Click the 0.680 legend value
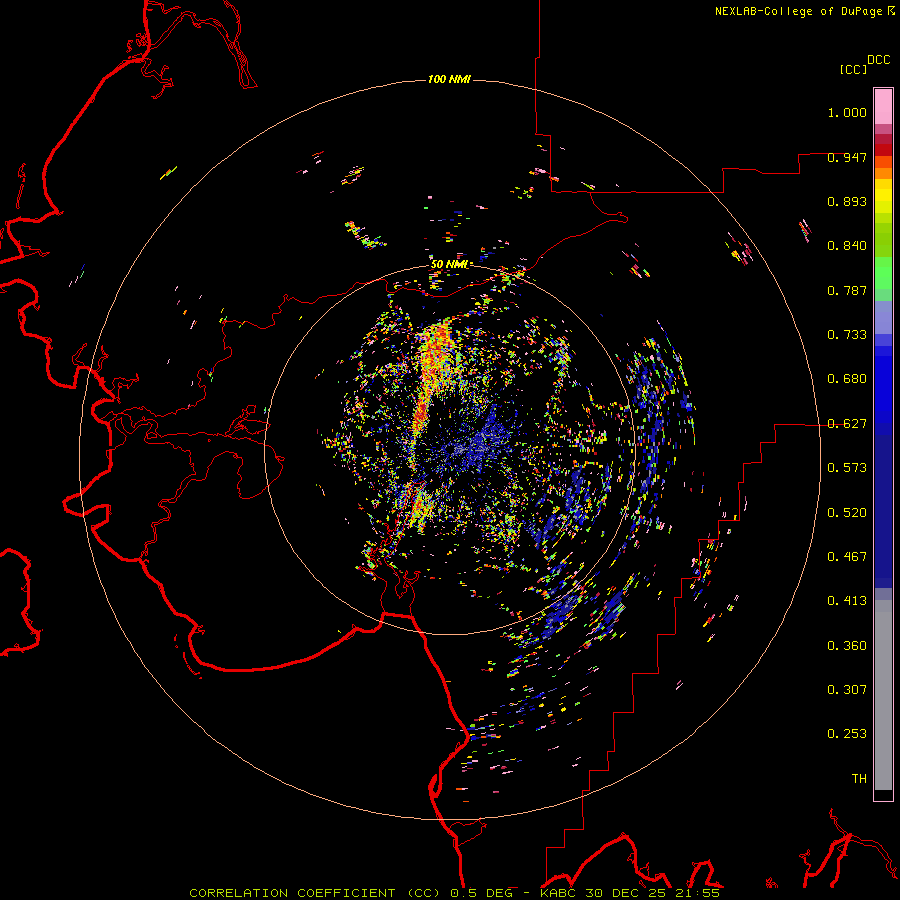This screenshot has width=900, height=900. pyautogui.click(x=847, y=379)
